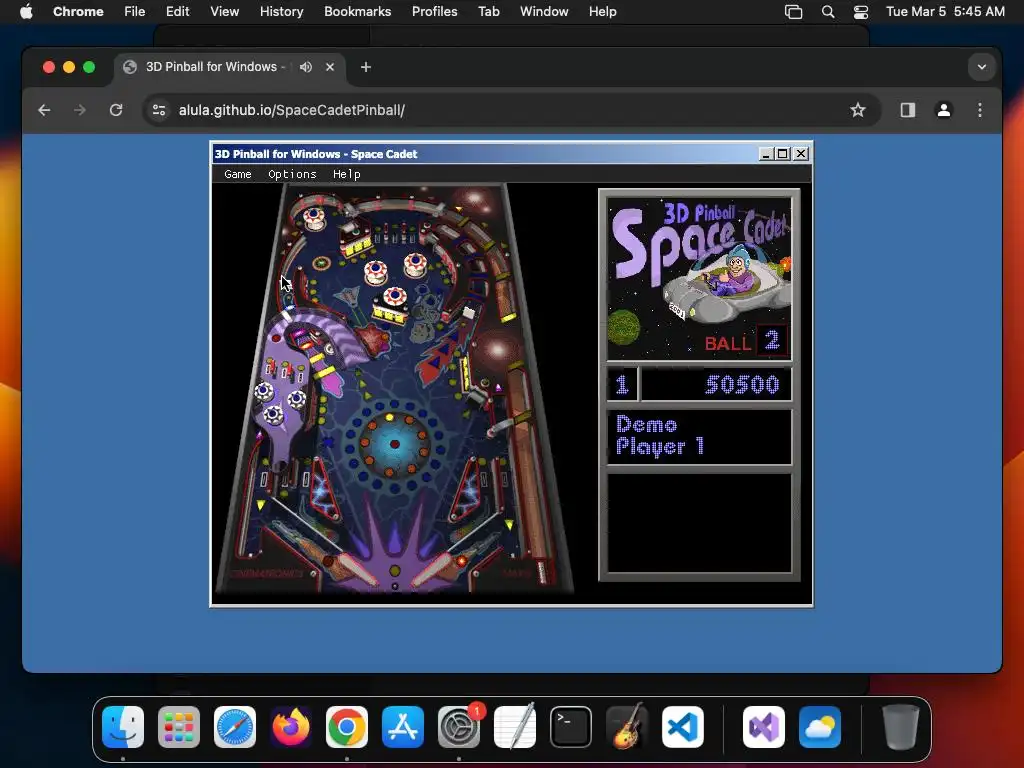Open App Store from the Dock
Viewport: 1024px width, 768px height.
click(403, 727)
